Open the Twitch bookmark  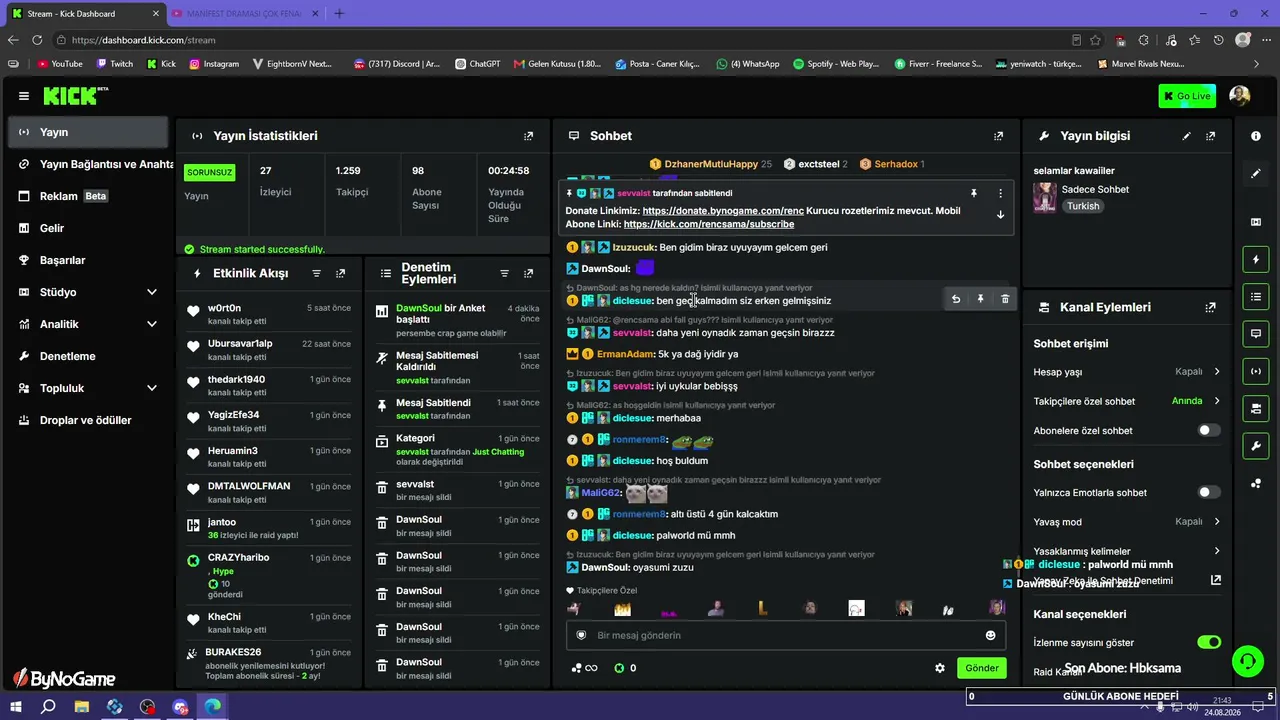pyautogui.click(x=114, y=64)
